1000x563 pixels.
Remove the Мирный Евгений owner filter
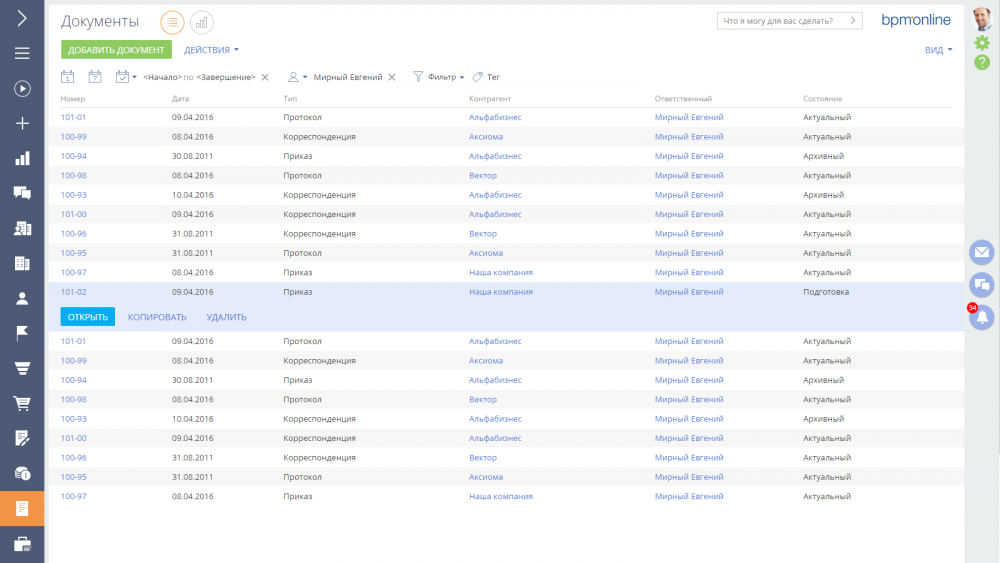tap(392, 77)
